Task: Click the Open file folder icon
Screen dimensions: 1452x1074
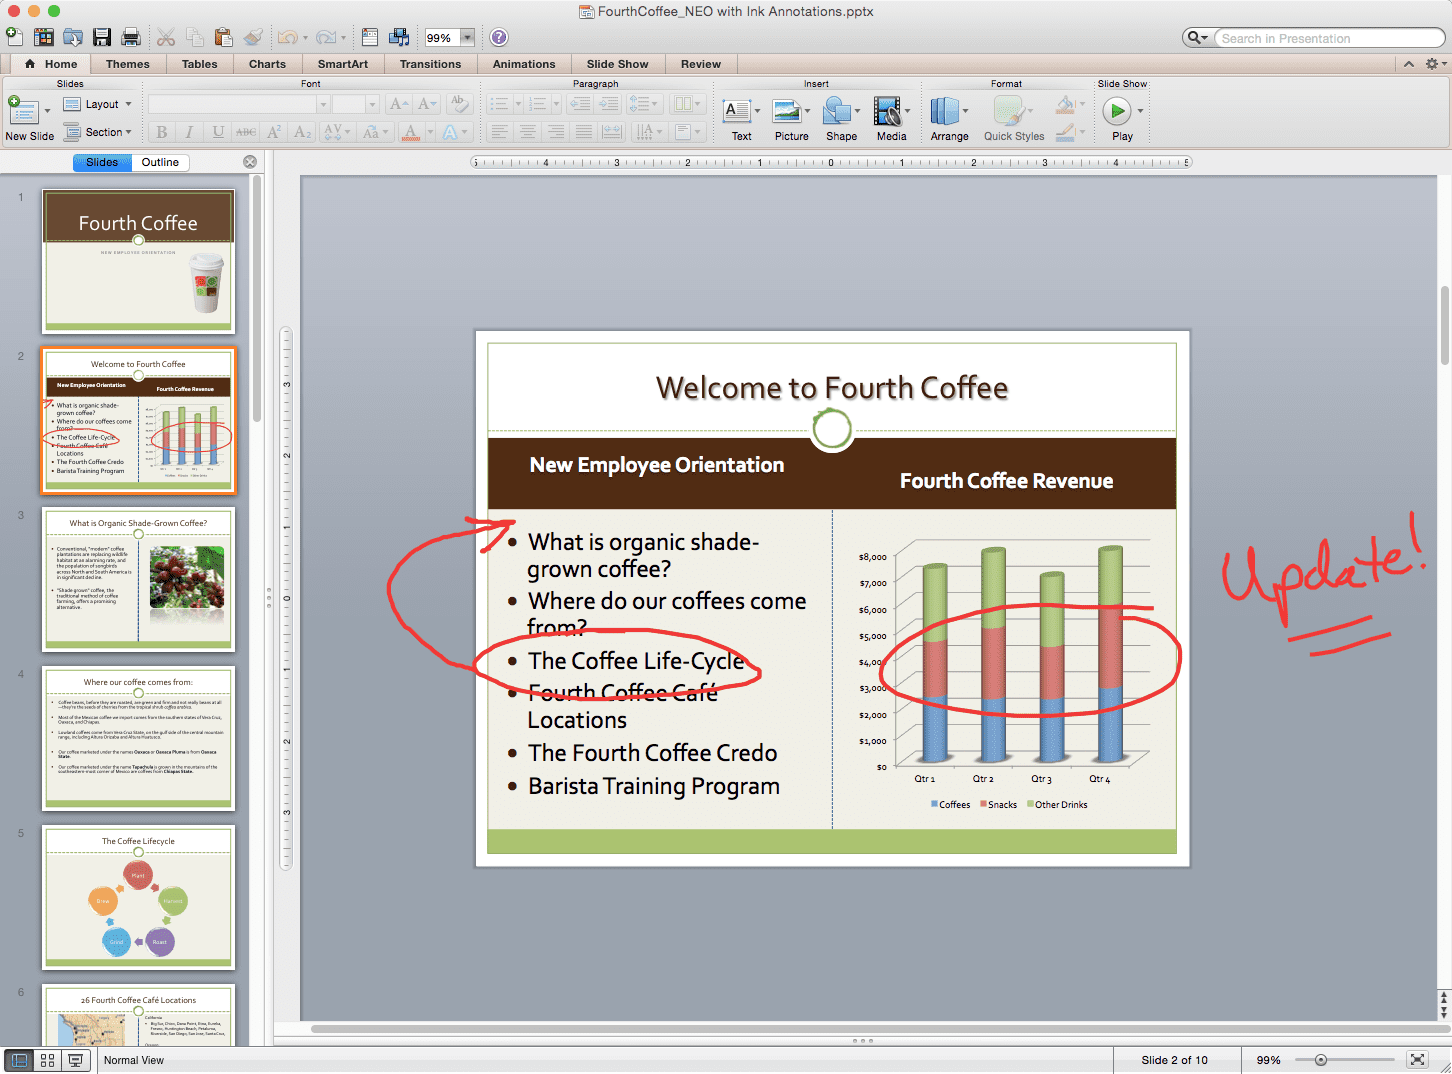Action: [x=73, y=37]
